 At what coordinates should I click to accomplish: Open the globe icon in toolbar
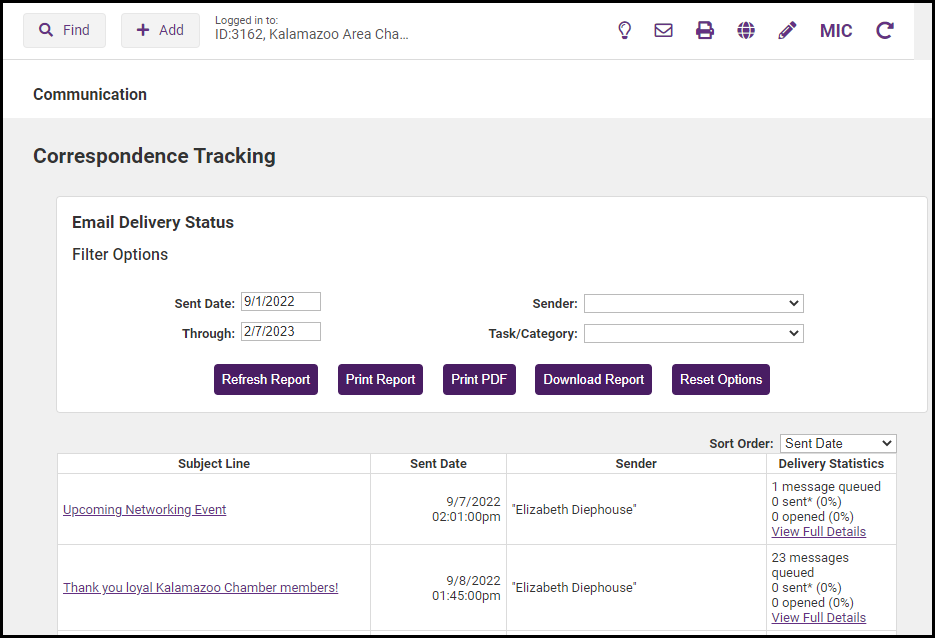[746, 30]
